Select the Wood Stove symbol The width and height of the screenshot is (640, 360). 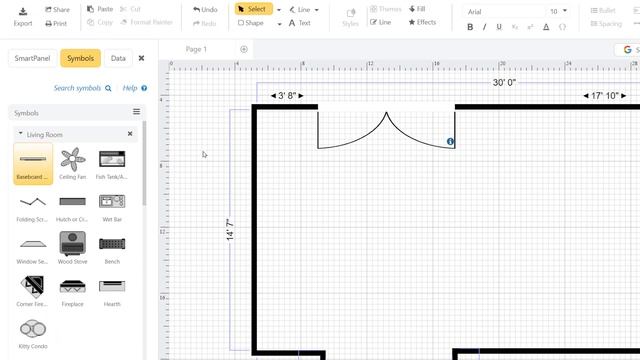(x=72, y=248)
